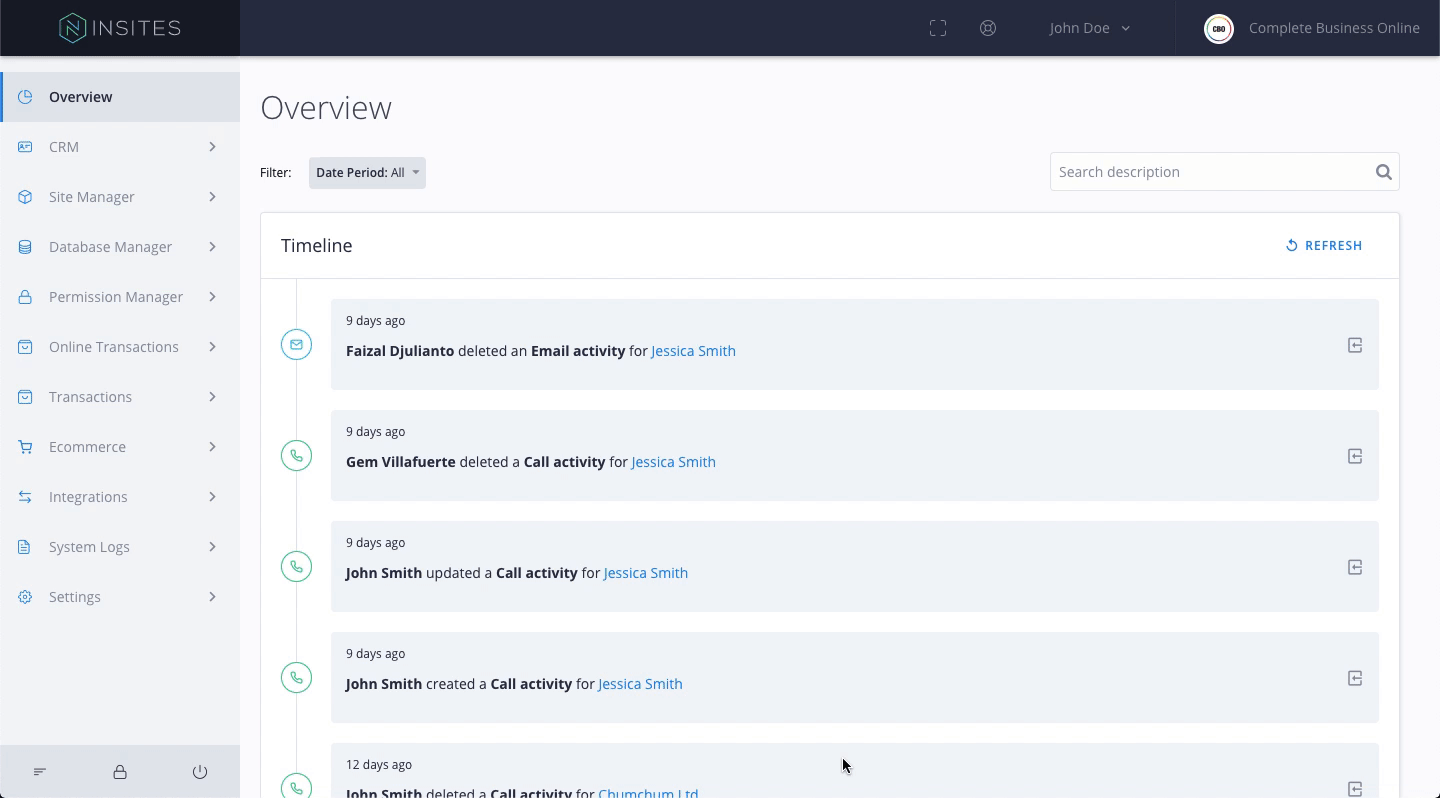Click the lock icon in sidebar footer
Image resolution: width=1440 pixels, height=798 pixels.
pos(120,772)
